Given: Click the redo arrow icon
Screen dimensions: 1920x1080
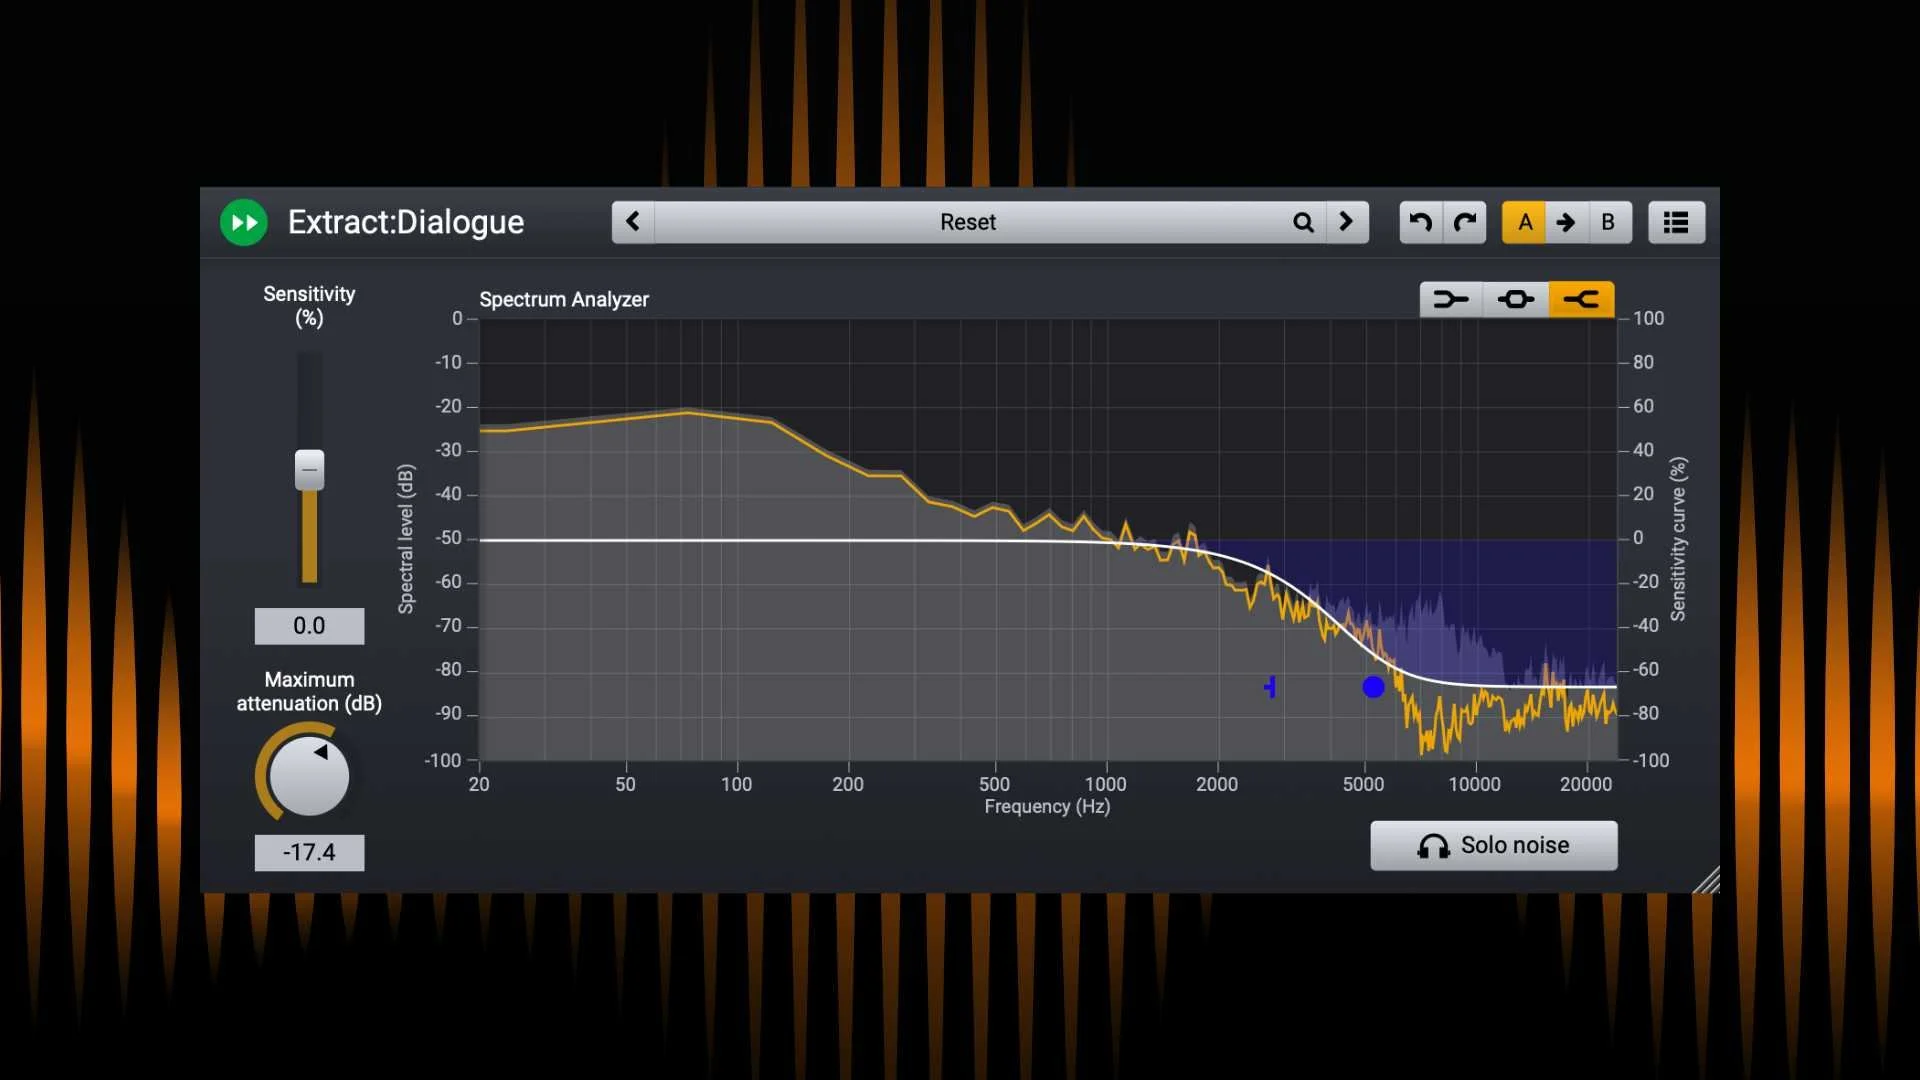Looking at the screenshot, I should [x=1464, y=222].
